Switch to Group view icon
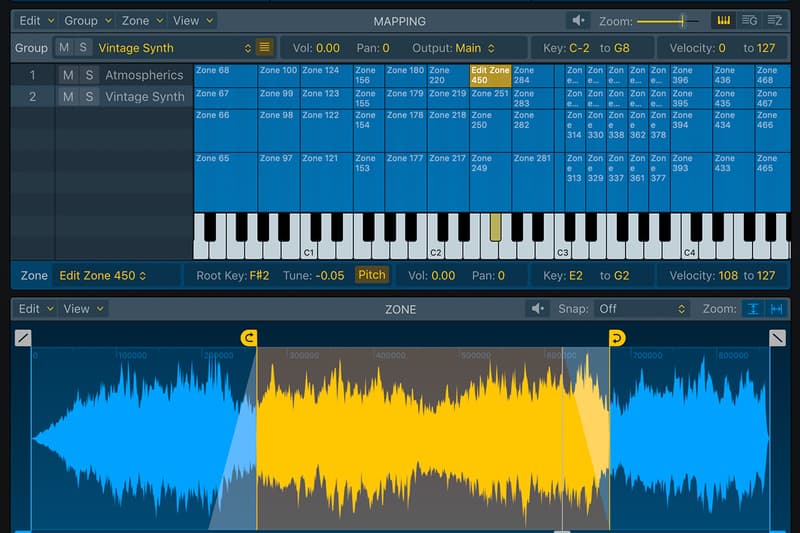 tap(749, 20)
